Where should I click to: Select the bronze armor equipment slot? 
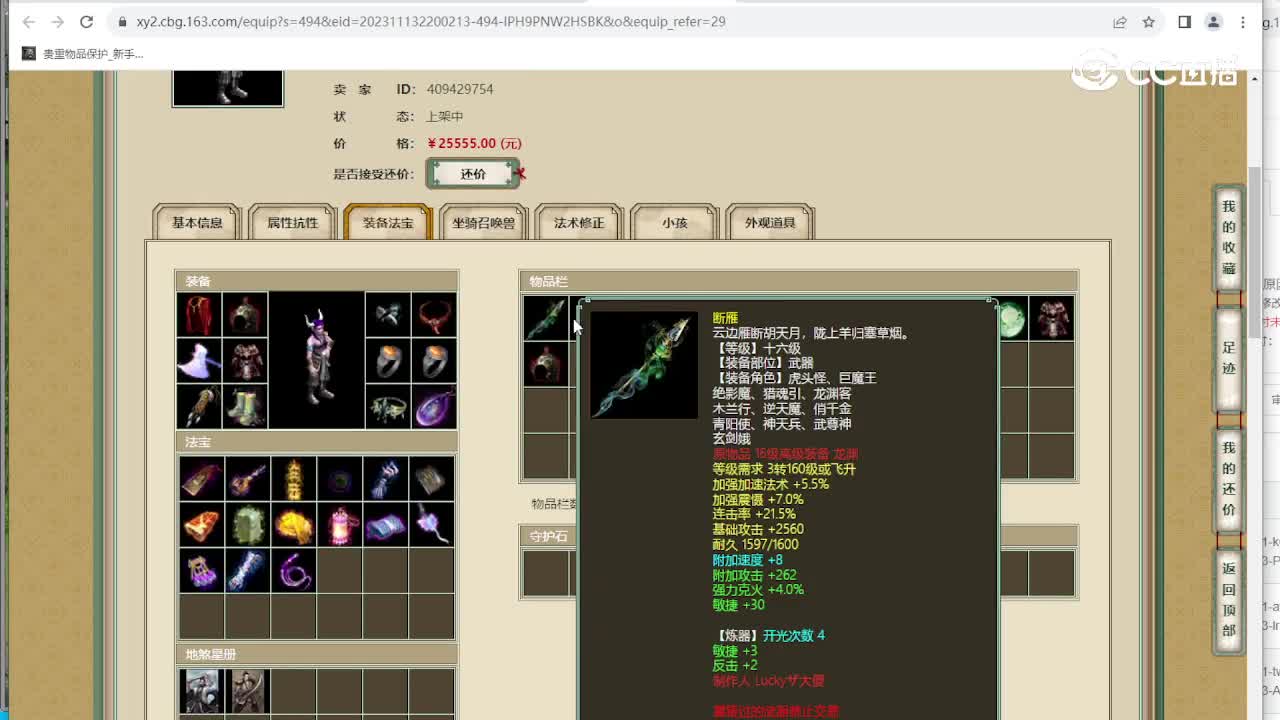tap(245, 361)
